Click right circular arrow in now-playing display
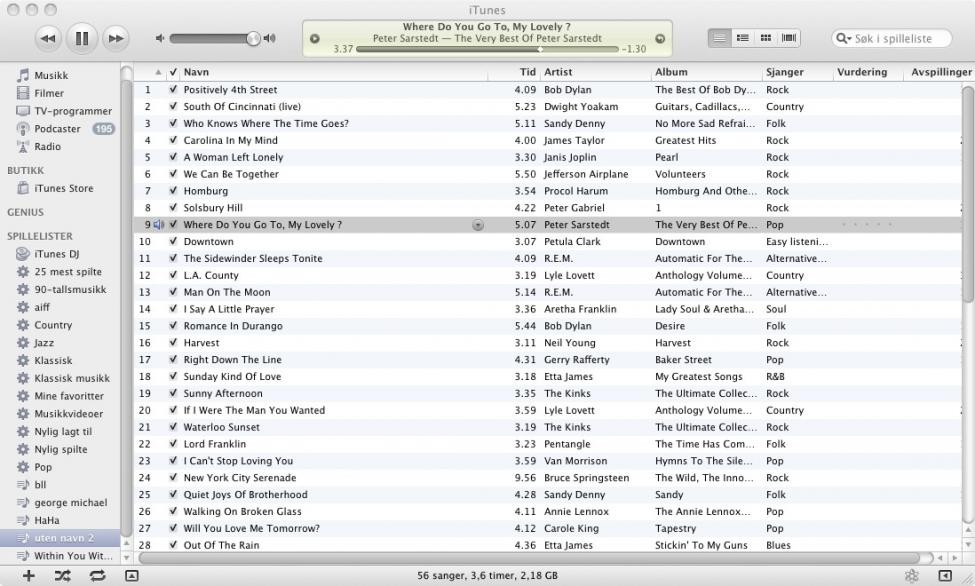 pyautogui.click(x=660, y=39)
